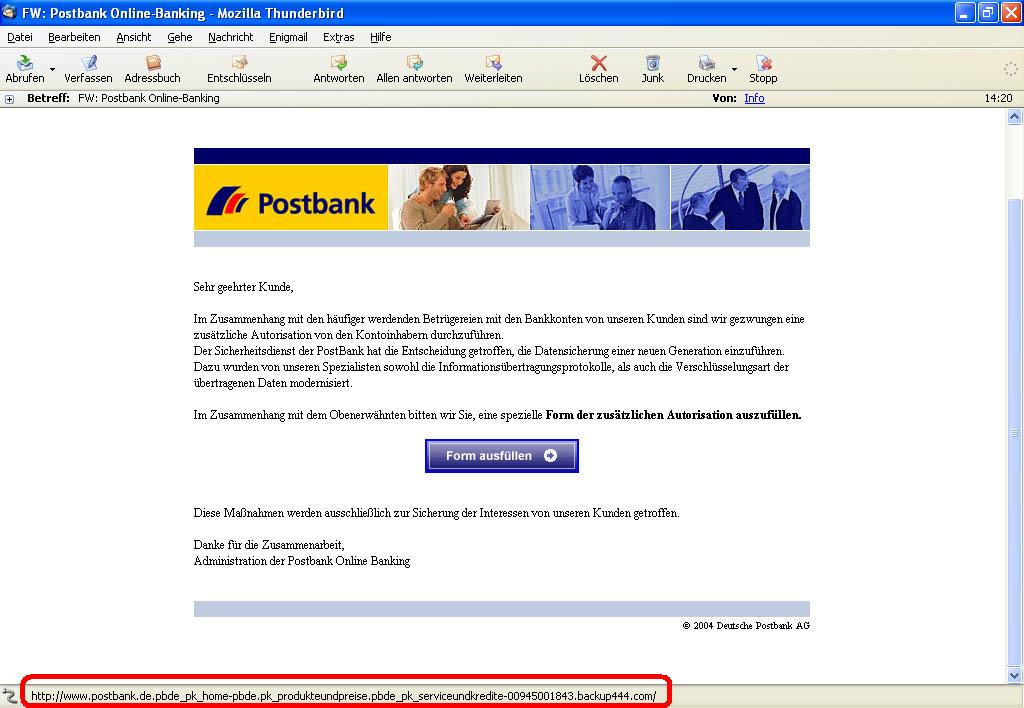Open the Abrufen dropdown arrow

pos(53,69)
